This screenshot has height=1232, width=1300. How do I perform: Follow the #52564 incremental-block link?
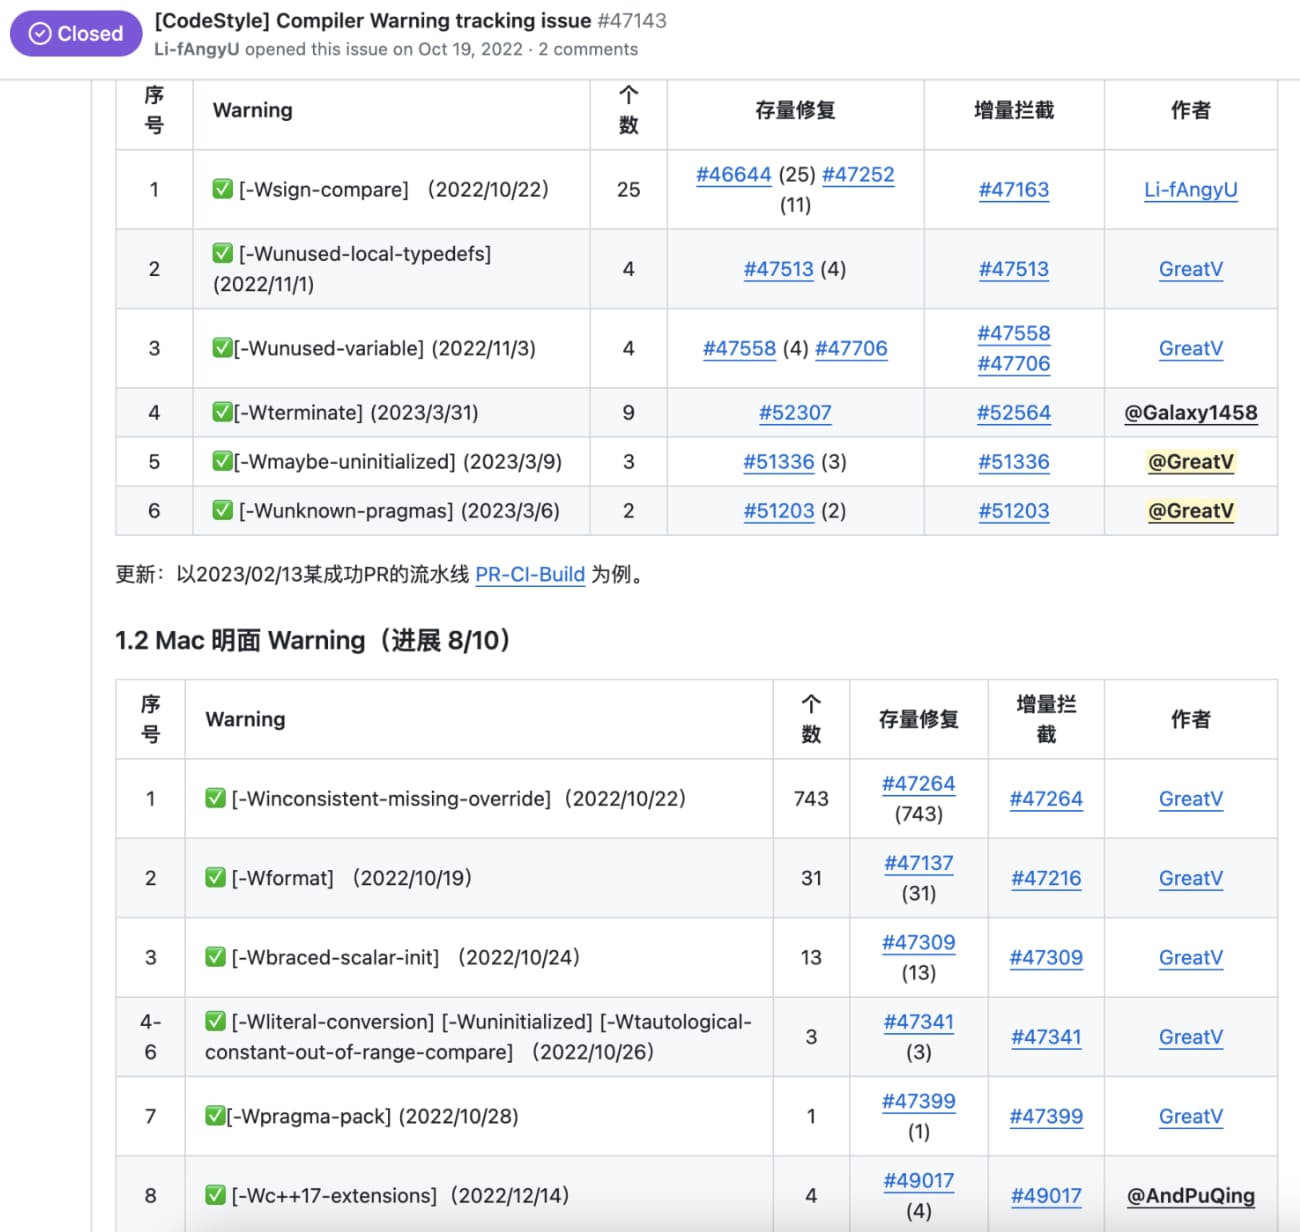(x=1013, y=412)
